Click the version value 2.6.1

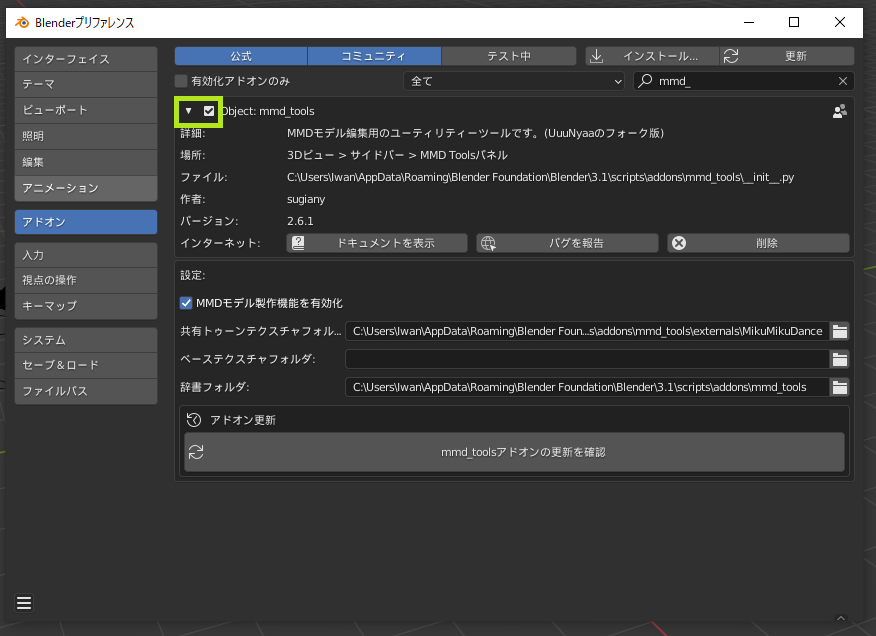click(x=300, y=221)
